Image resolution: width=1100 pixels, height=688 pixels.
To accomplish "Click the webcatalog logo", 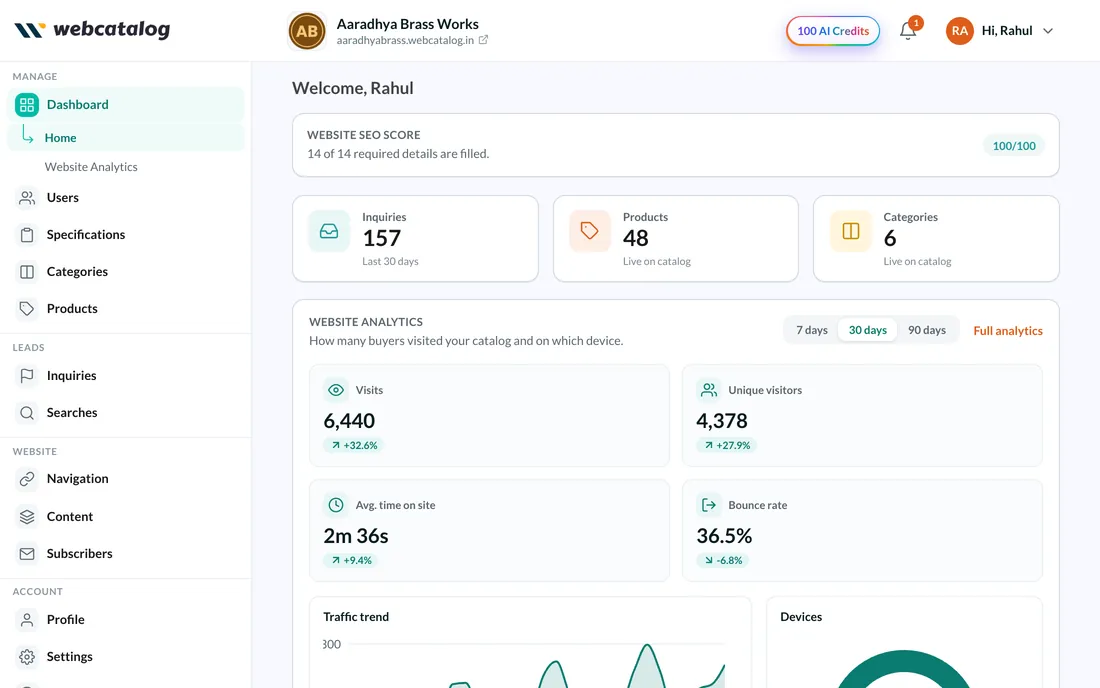I will pyautogui.click(x=92, y=29).
